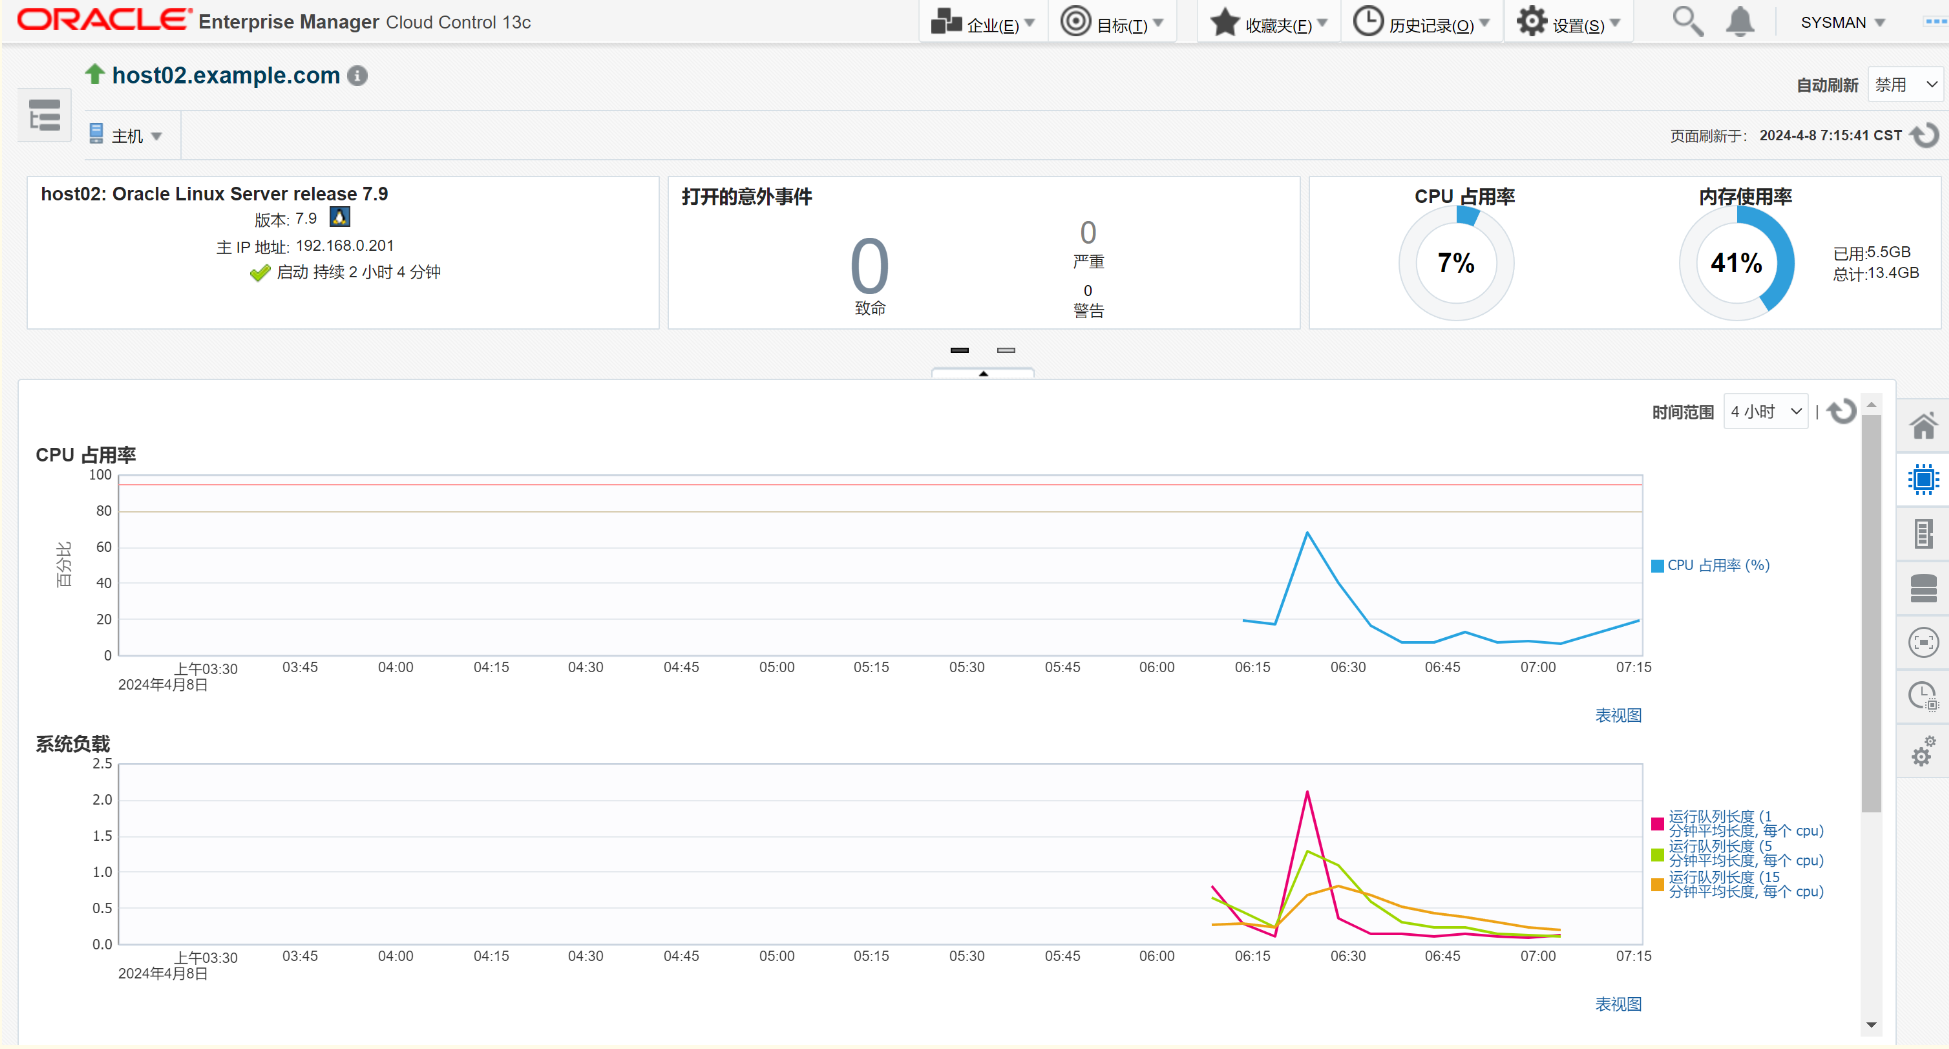Open the memory sidebar icon
The width and height of the screenshot is (1949, 1049).
point(1923,534)
